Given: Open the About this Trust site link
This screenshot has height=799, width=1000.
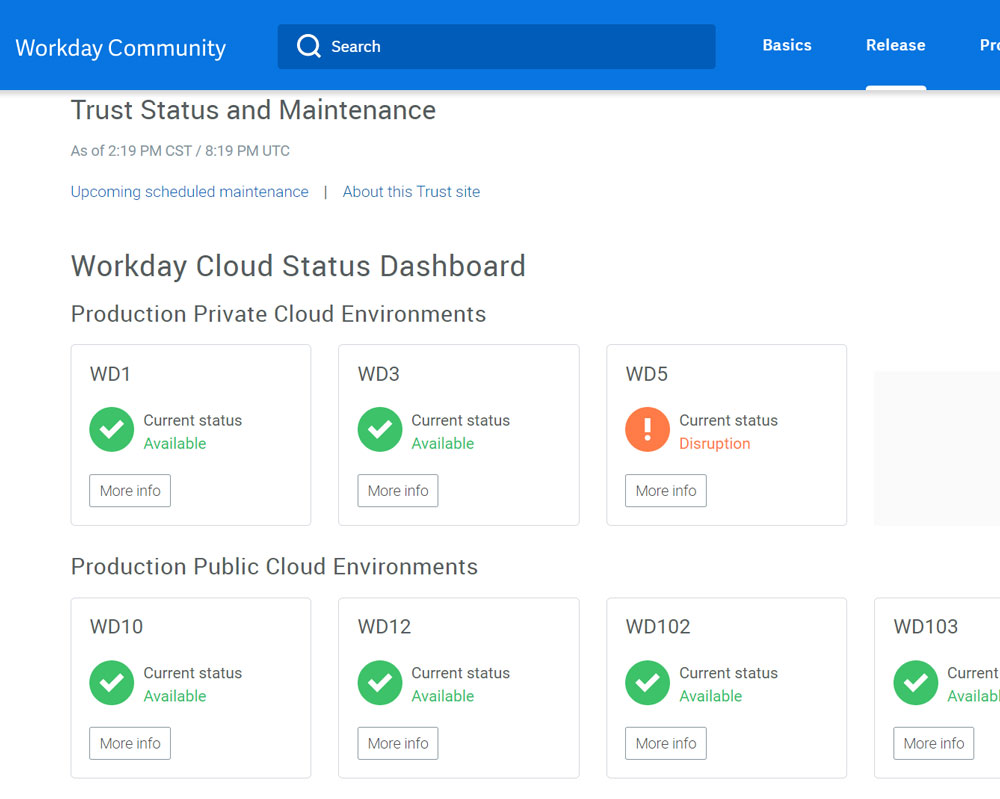Looking at the screenshot, I should coord(411,191).
